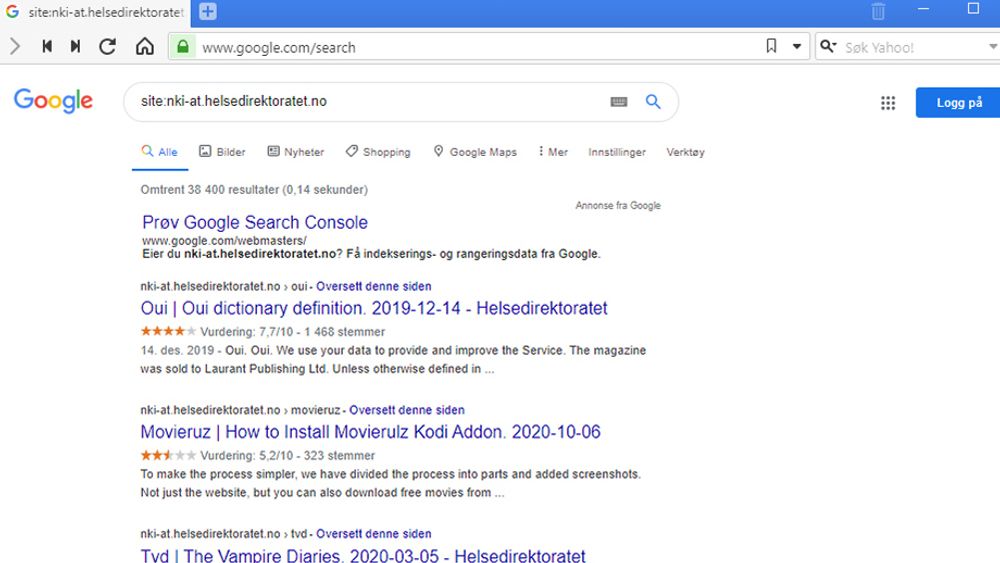Click the rewind history button
This screenshot has width=1000, height=563.
[47, 46]
